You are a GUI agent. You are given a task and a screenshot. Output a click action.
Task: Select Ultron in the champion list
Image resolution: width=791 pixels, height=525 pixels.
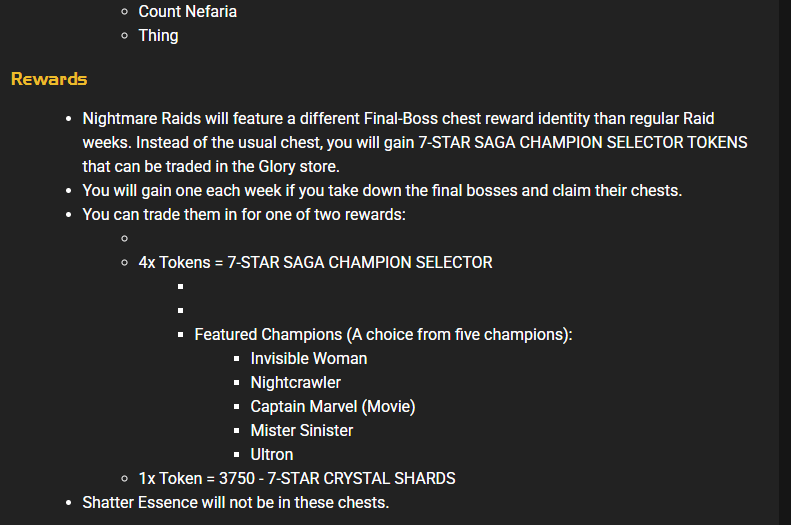pyautogui.click(x=272, y=455)
